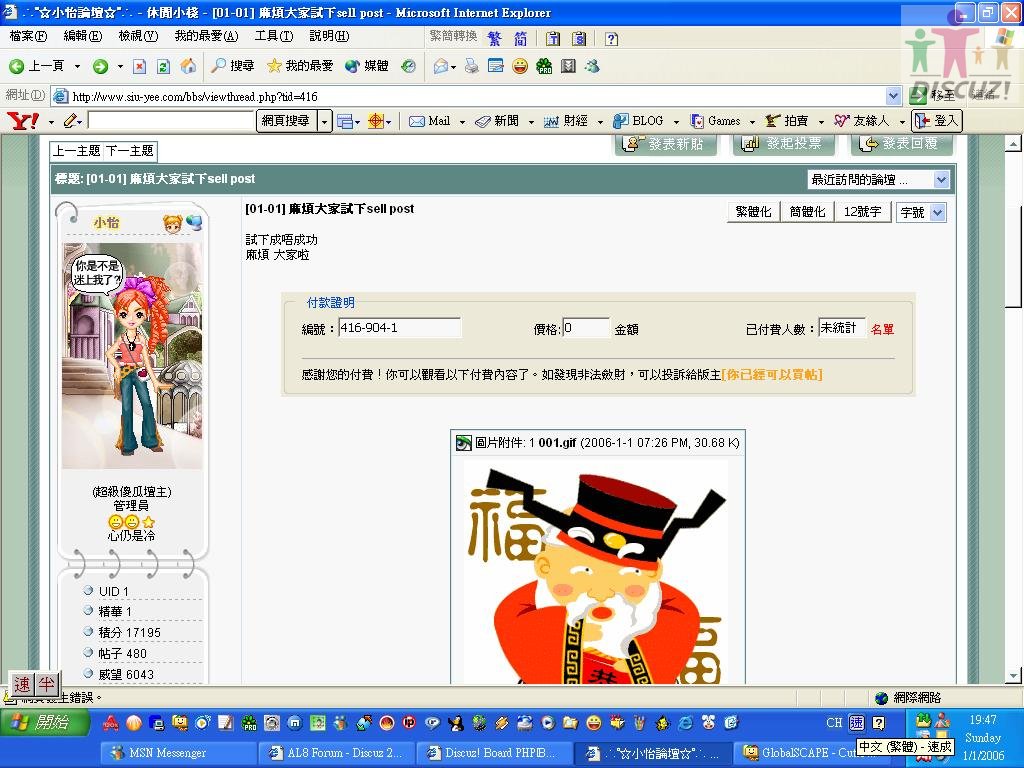Click the Yahoo toolbar pencil icon
This screenshot has height=768, width=1024.
(x=71, y=121)
